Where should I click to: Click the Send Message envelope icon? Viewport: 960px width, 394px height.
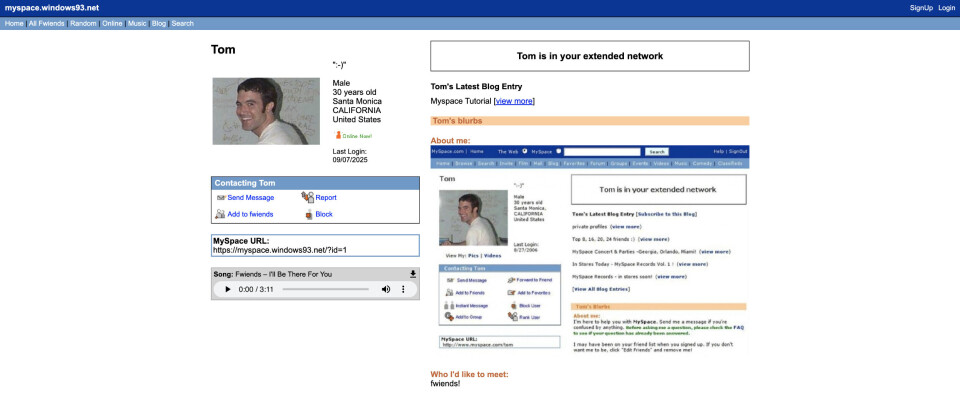(221, 198)
